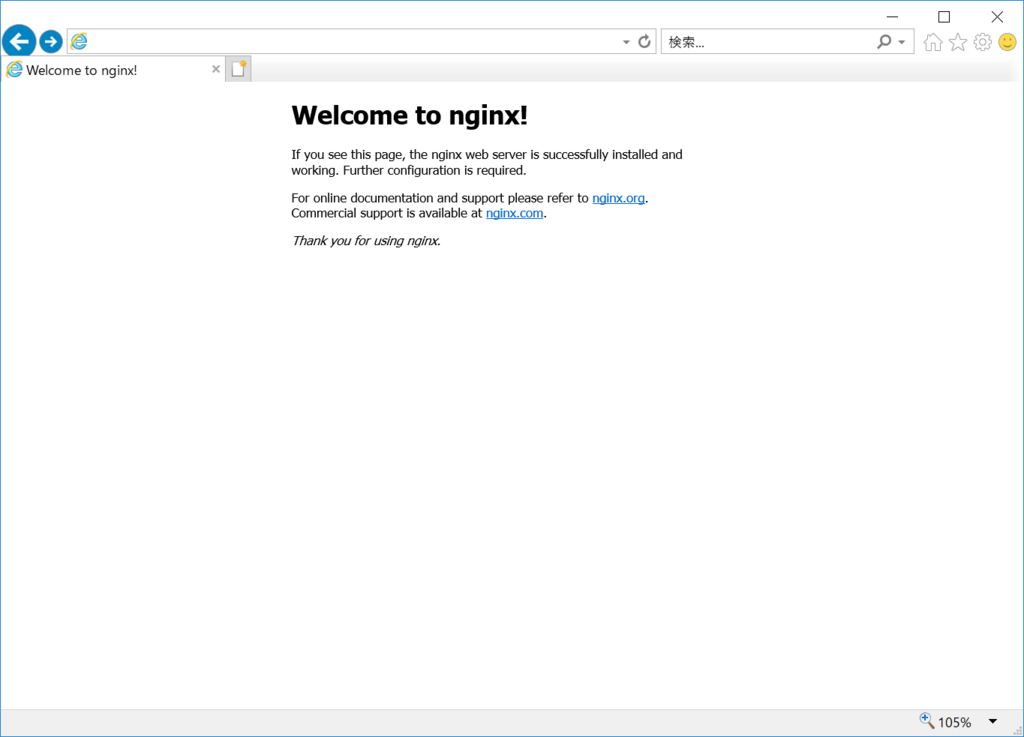1024x737 pixels.
Task: Click the smiley feedback icon
Action: pos(1007,42)
